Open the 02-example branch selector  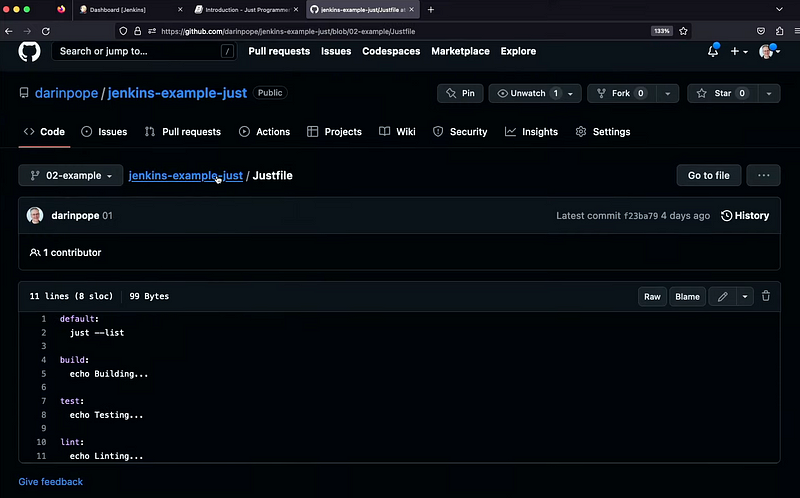[x=71, y=176]
